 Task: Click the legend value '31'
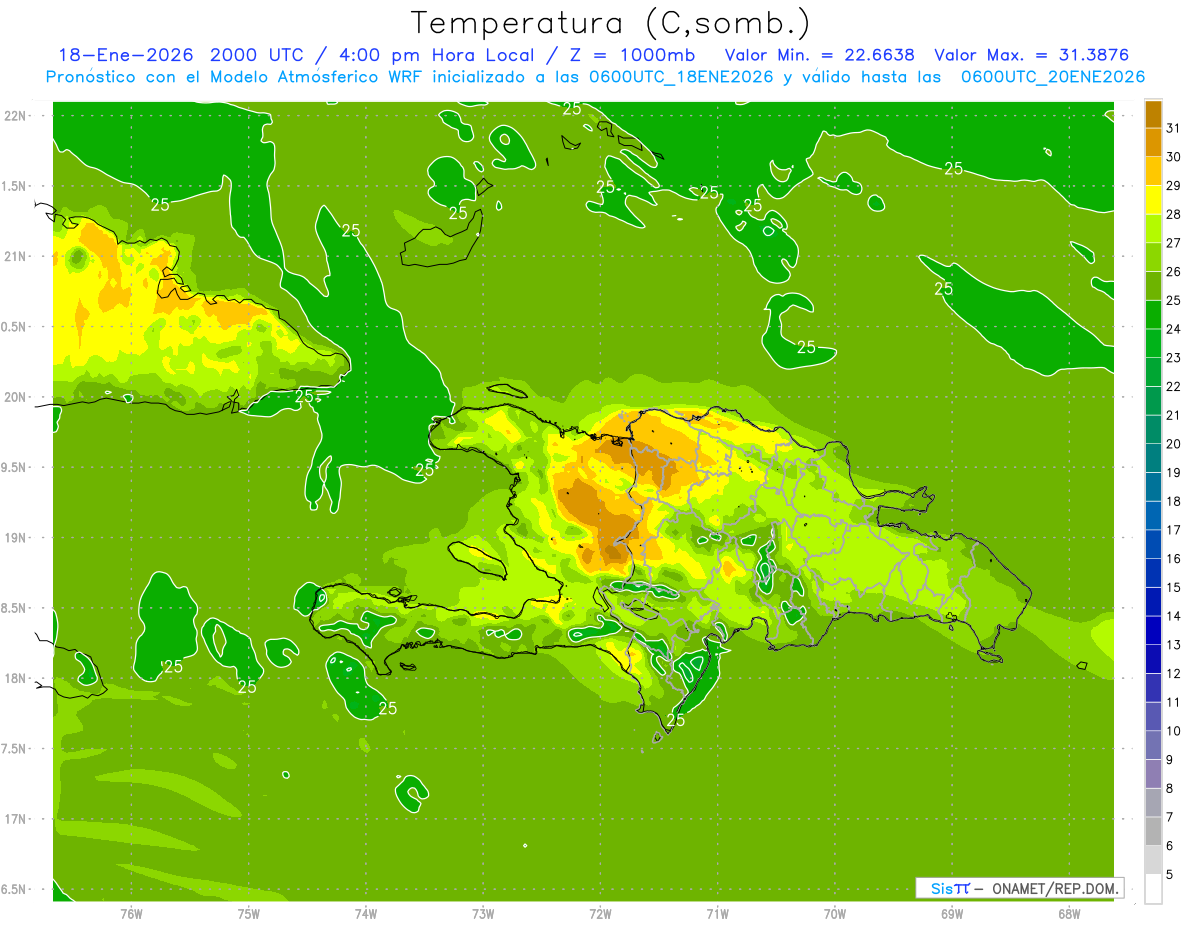click(1174, 128)
